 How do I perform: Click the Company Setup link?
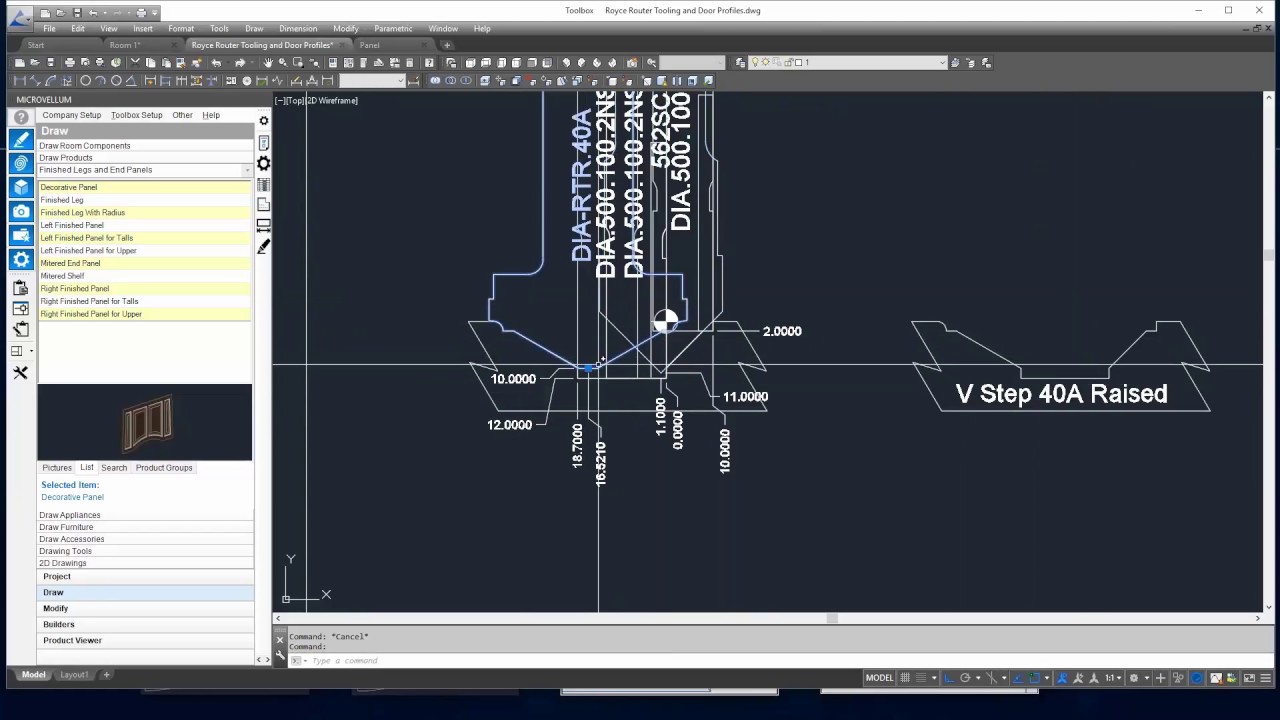(72, 115)
